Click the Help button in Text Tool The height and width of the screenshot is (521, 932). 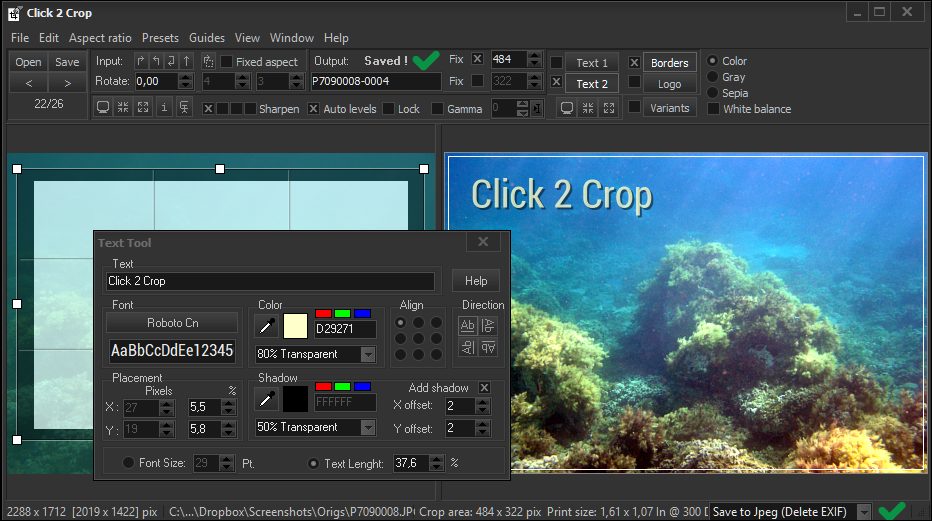(476, 280)
